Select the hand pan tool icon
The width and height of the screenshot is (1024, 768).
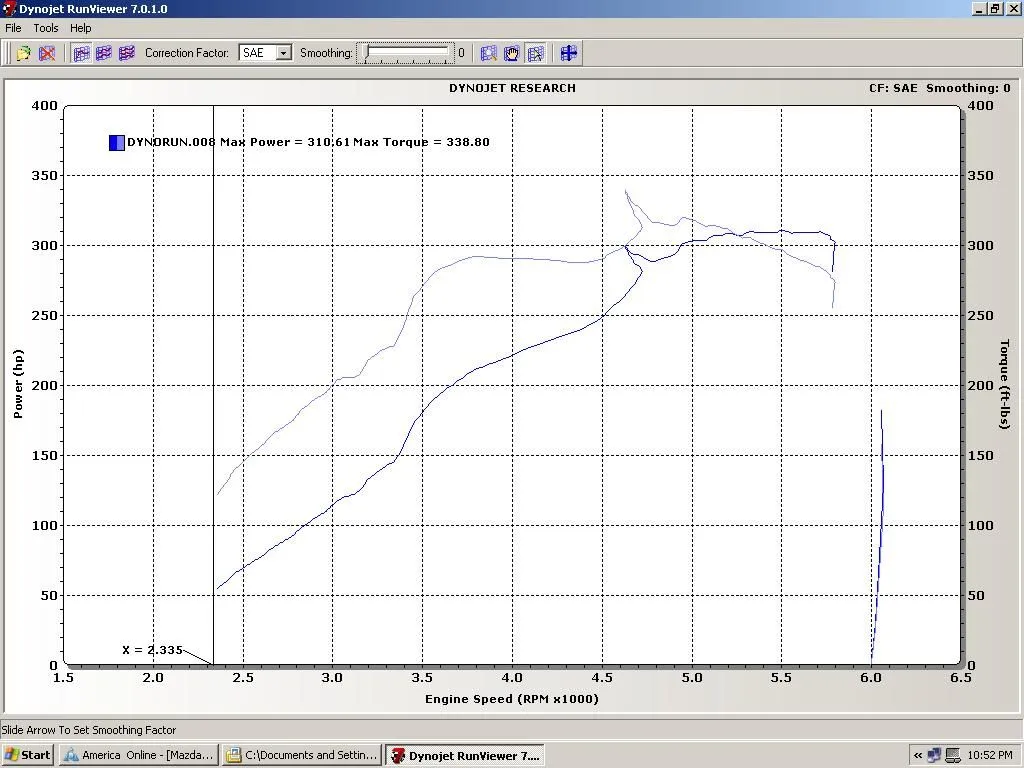(512, 53)
